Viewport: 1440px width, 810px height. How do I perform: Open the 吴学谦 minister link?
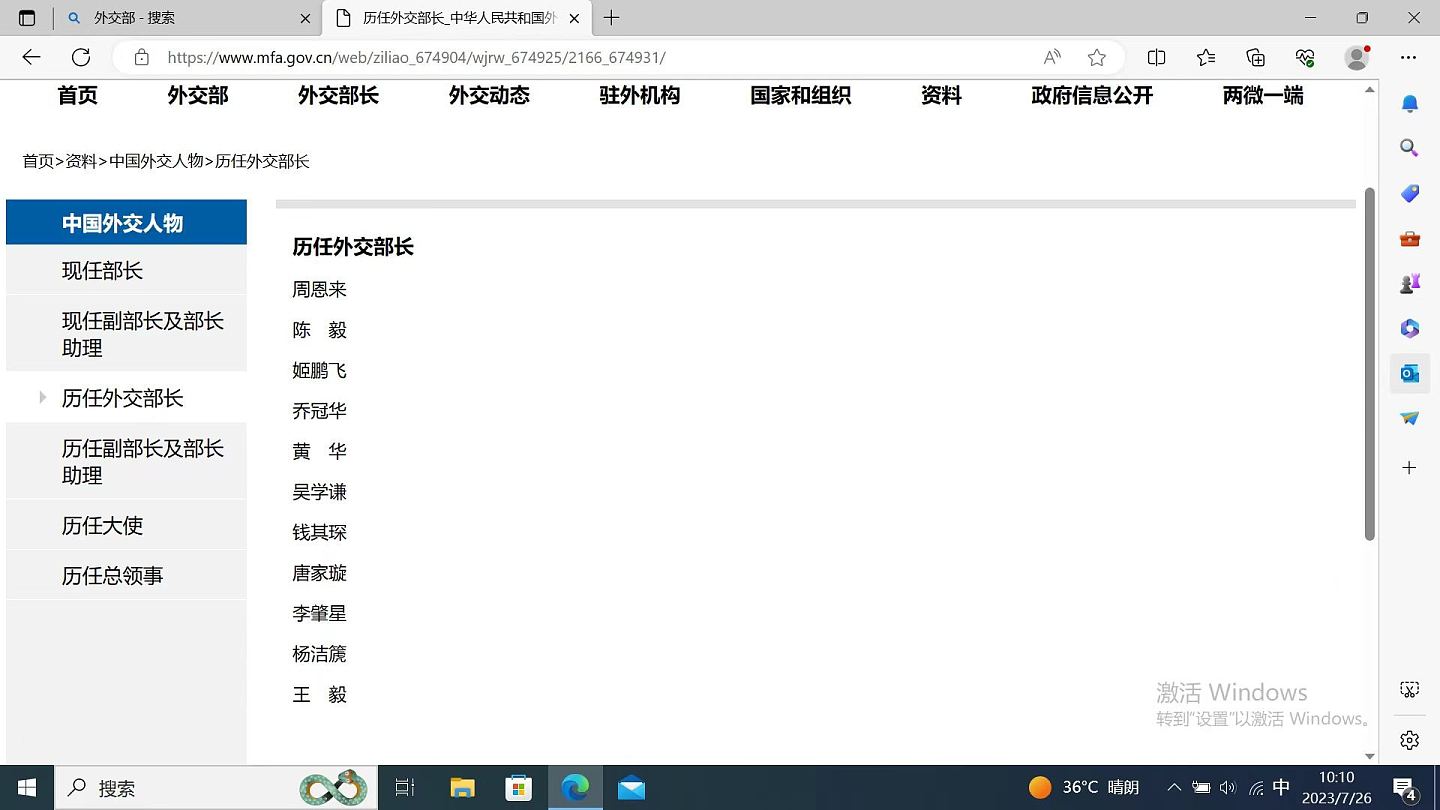320,492
